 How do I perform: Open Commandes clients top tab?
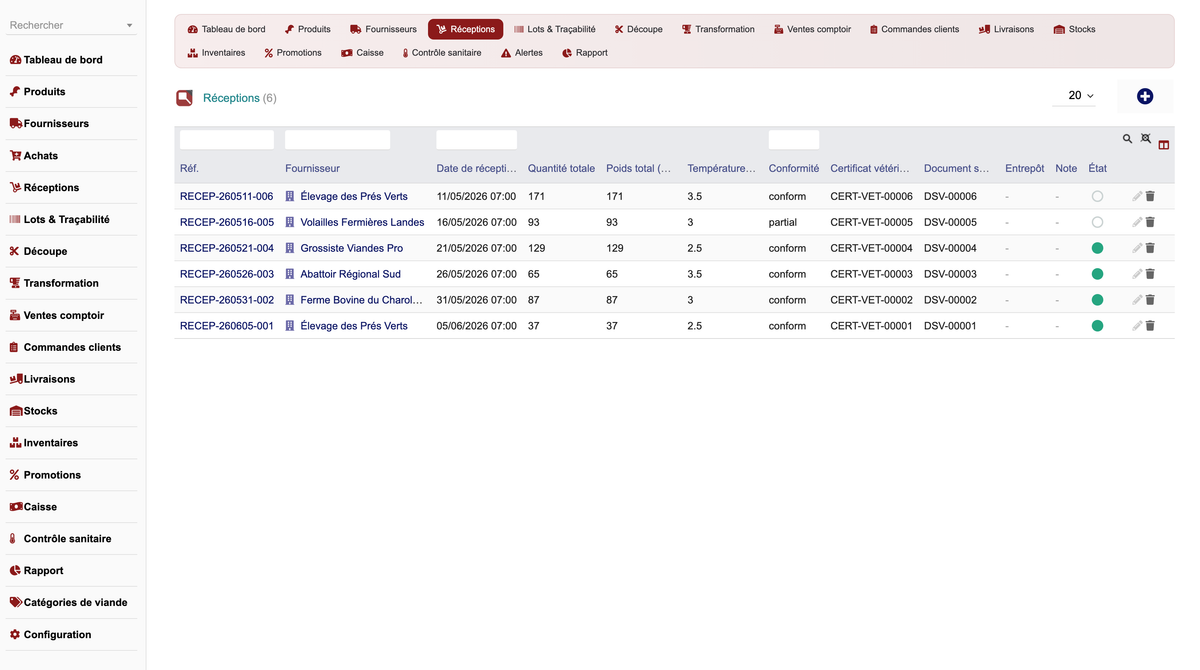(x=914, y=29)
